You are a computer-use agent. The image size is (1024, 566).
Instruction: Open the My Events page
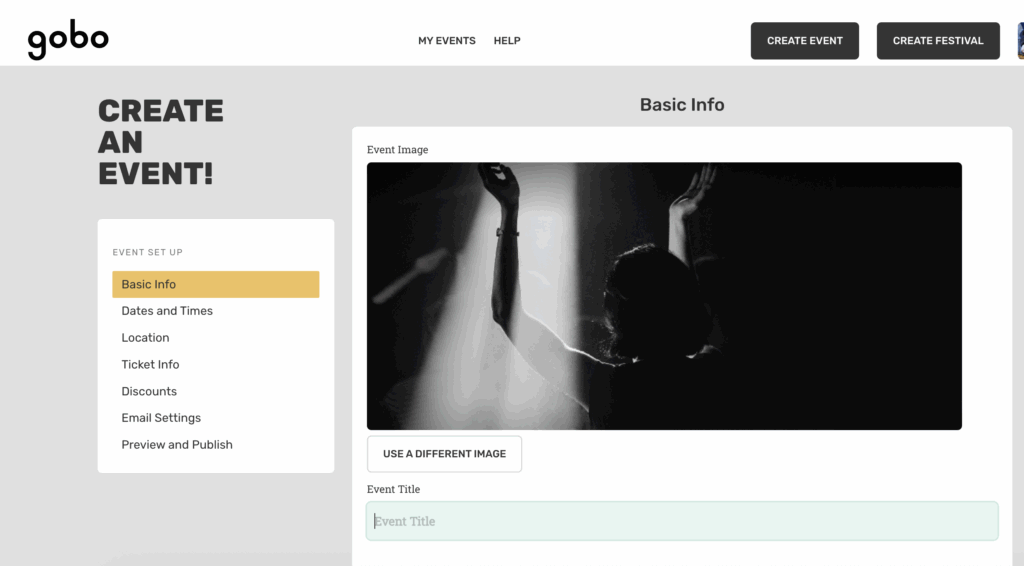447,40
